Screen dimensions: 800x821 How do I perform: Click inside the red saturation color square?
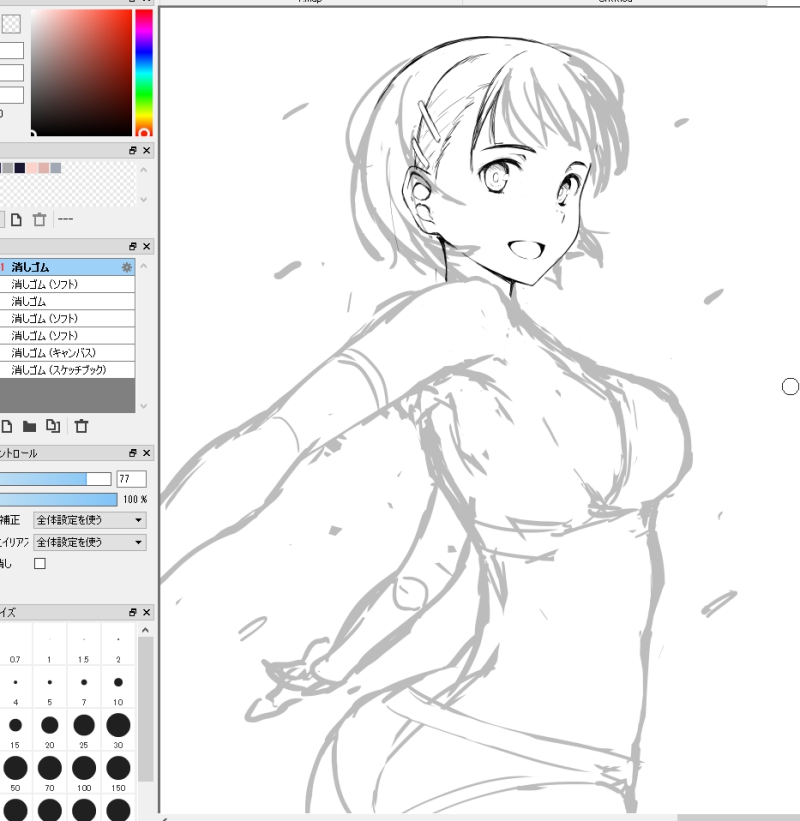click(x=81, y=73)
